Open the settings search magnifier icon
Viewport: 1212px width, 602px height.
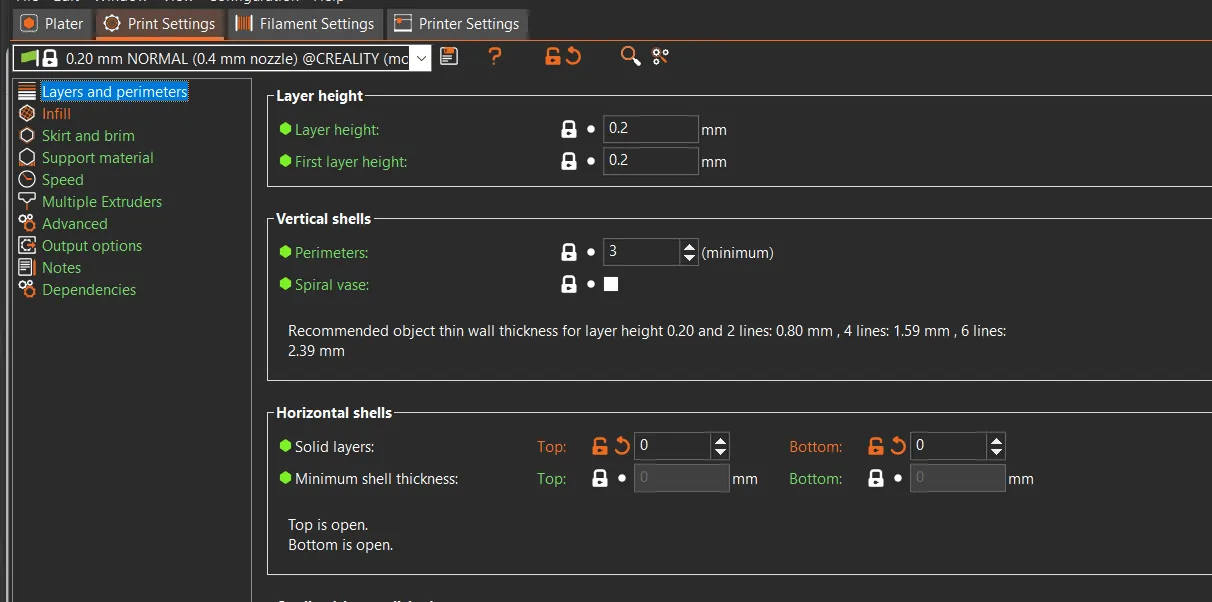630,57
